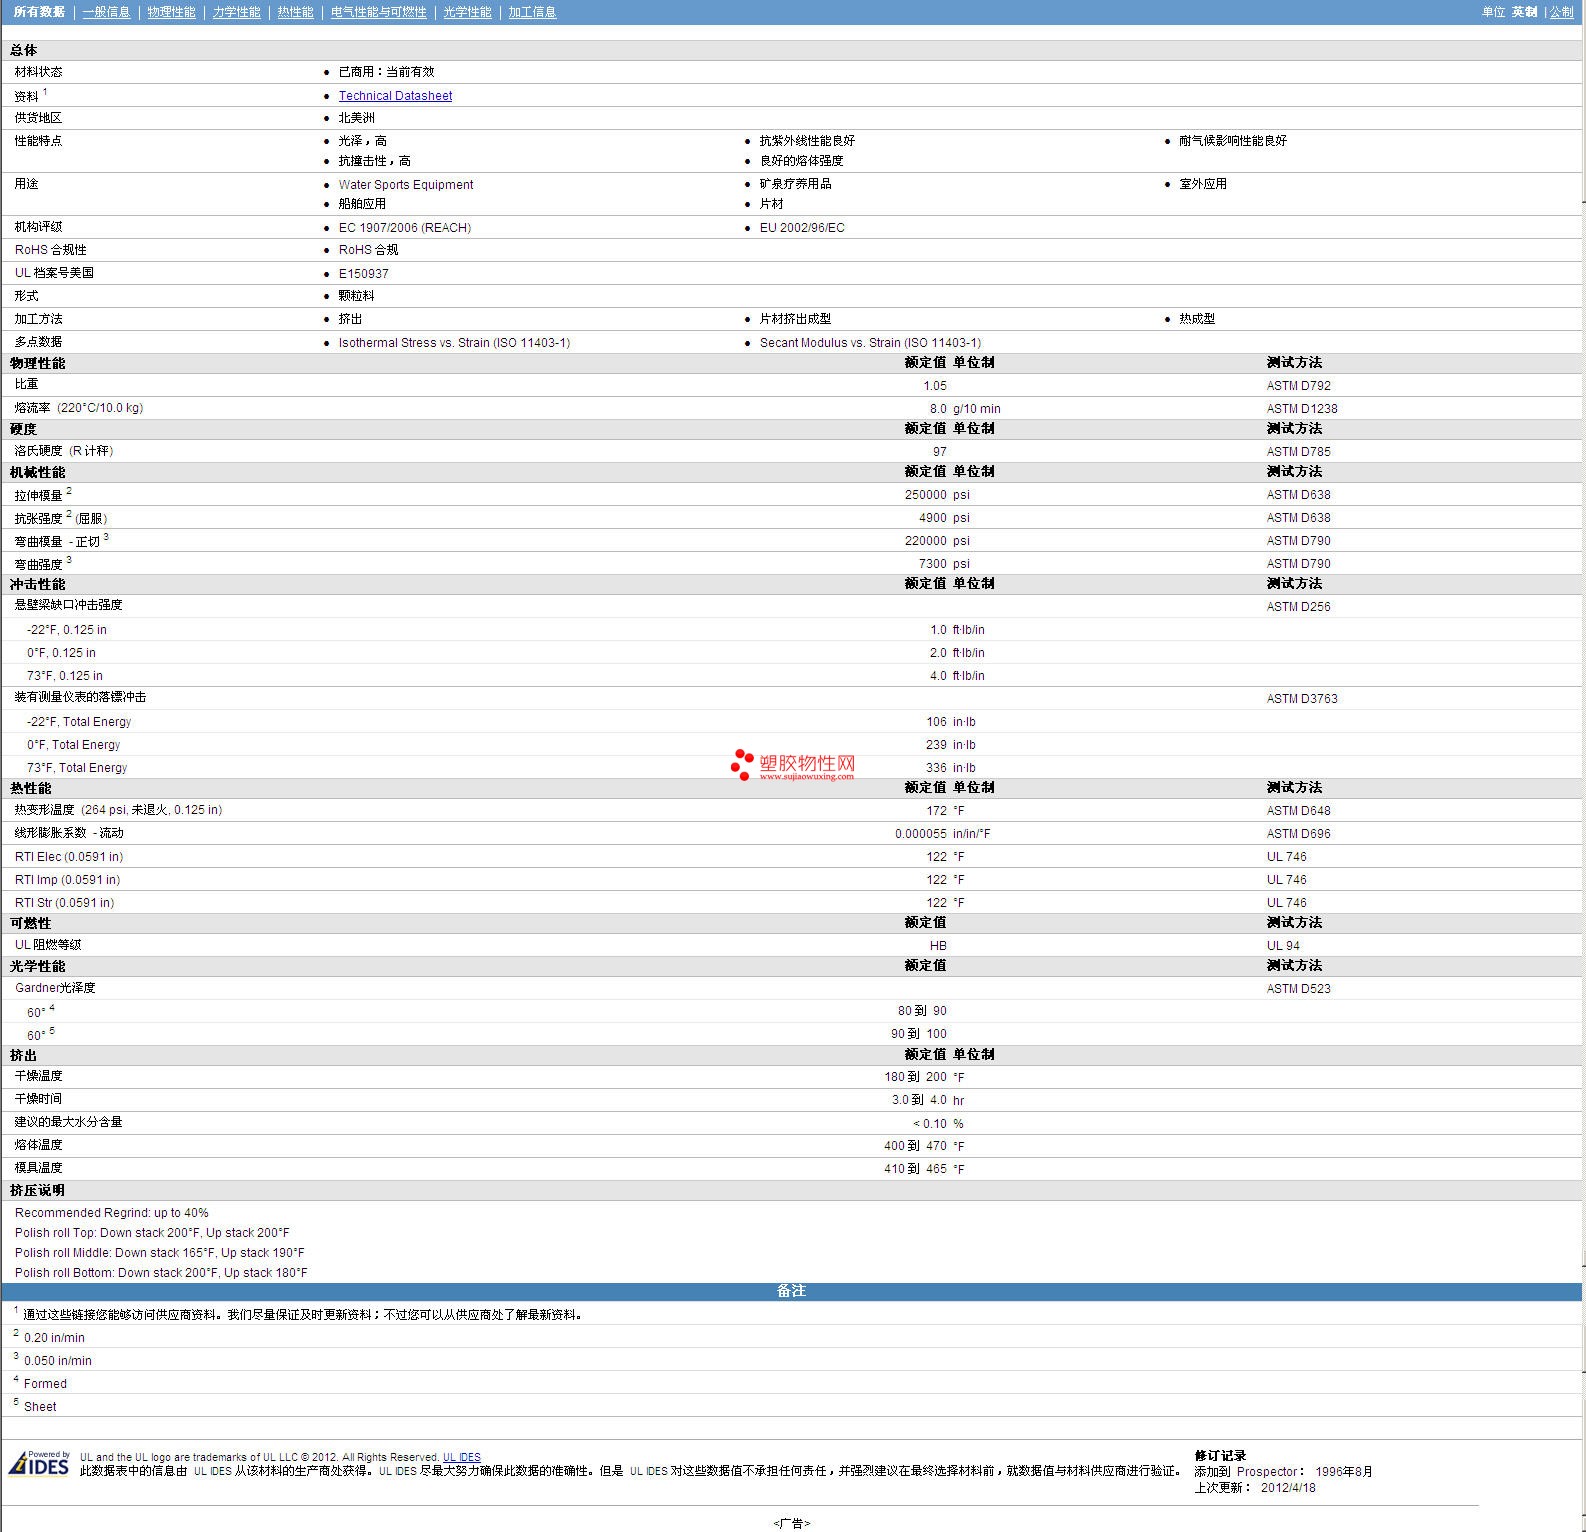1586x1532 pixels.
Task: Click the 8.0 melt flow value
Action: (x=938, y=409)
